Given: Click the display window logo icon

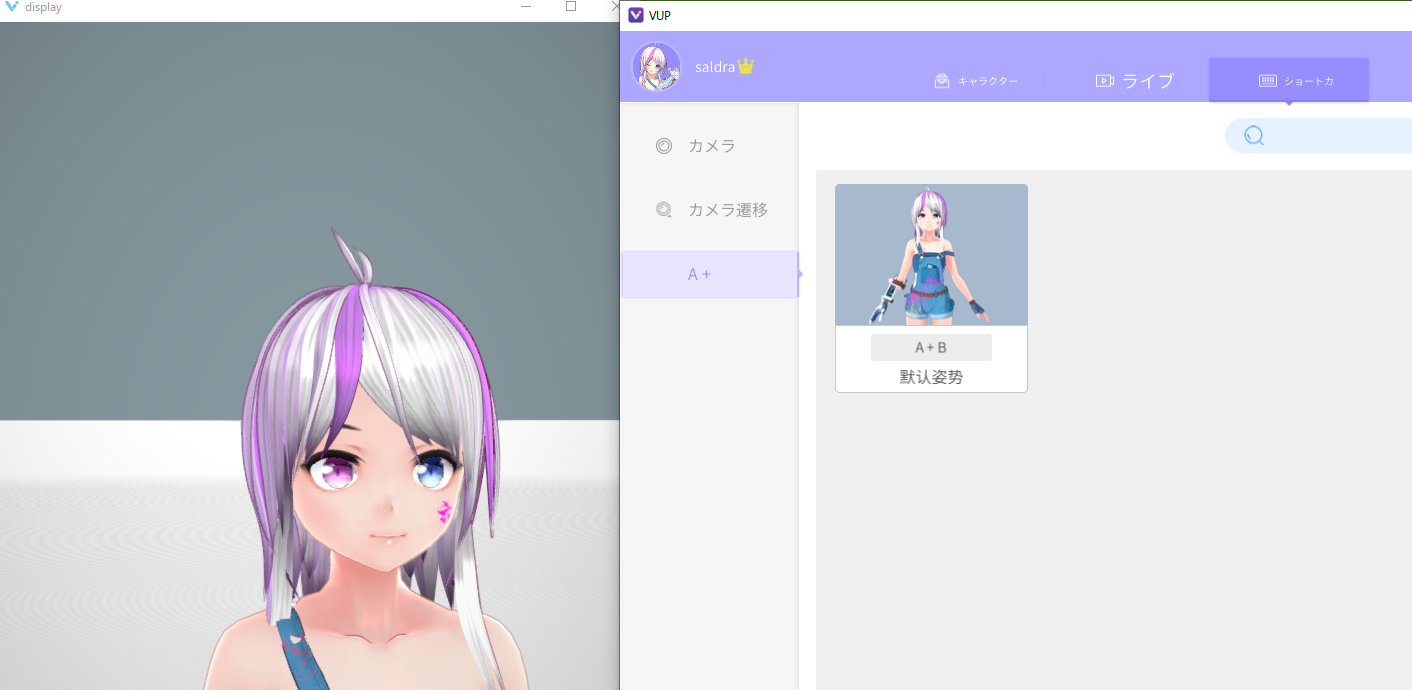Looking at the screenshot, I should click(12, 7).
